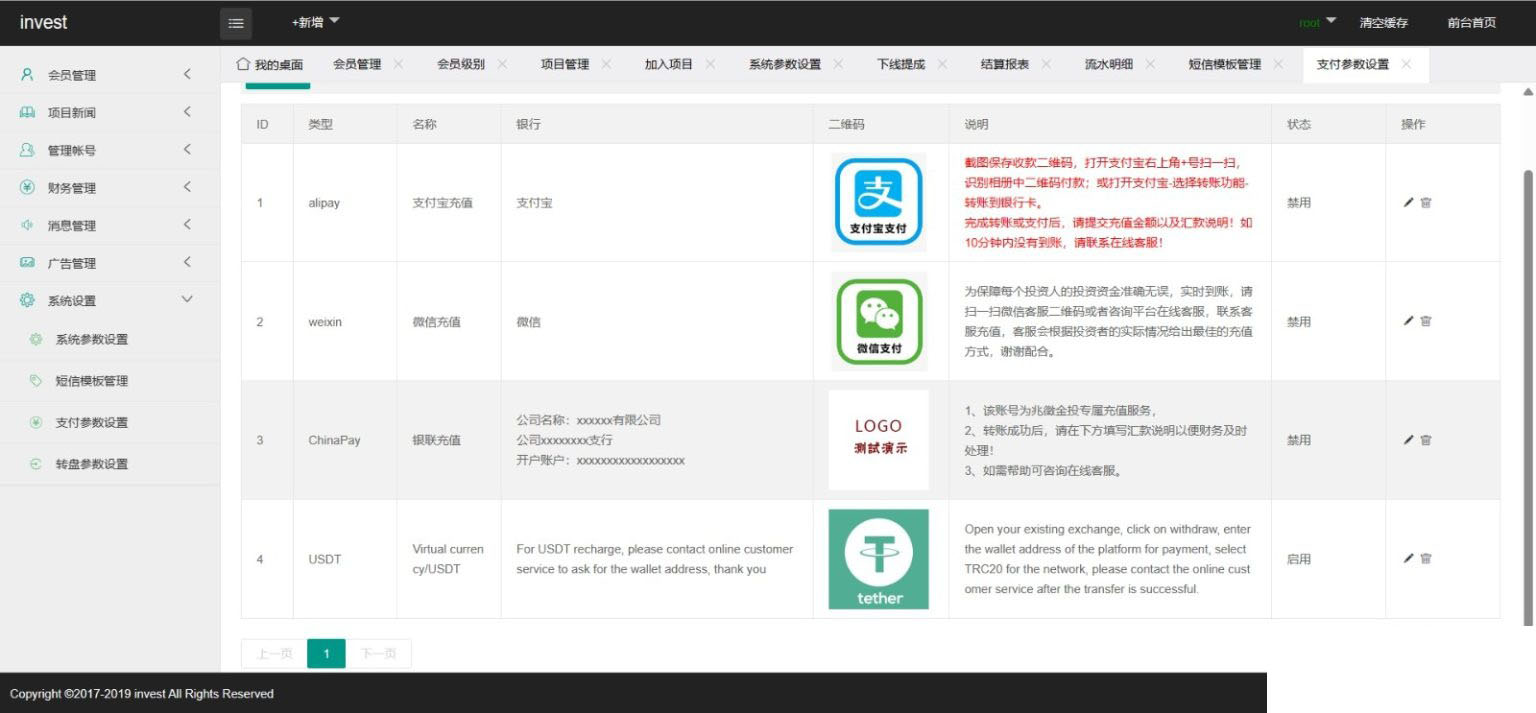This screenshot has height=713, width=1536.
Task: Click the hamburger menu toggle icon
Action: point(236,23)
